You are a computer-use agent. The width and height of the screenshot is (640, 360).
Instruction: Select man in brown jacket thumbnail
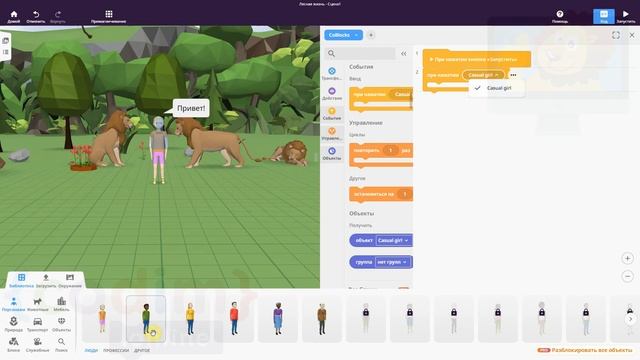click(322, 319)
